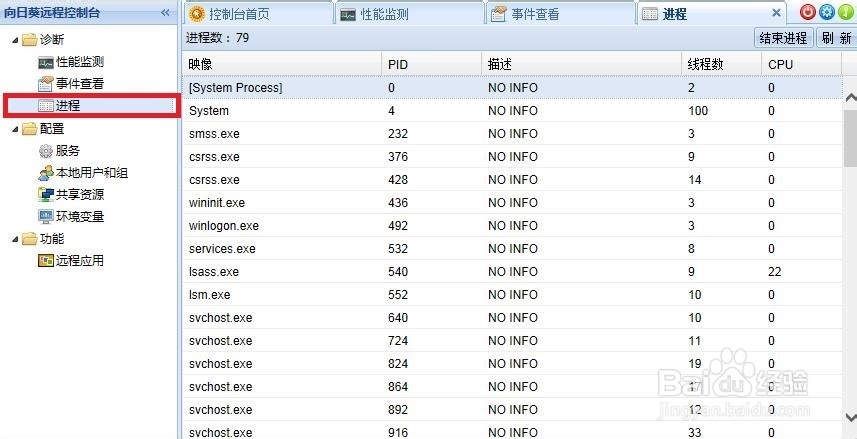Switch to the 性能监测 tab
The height and width of the screenshot is (439, 857).
pyautogui.click(x=409, y=14)
